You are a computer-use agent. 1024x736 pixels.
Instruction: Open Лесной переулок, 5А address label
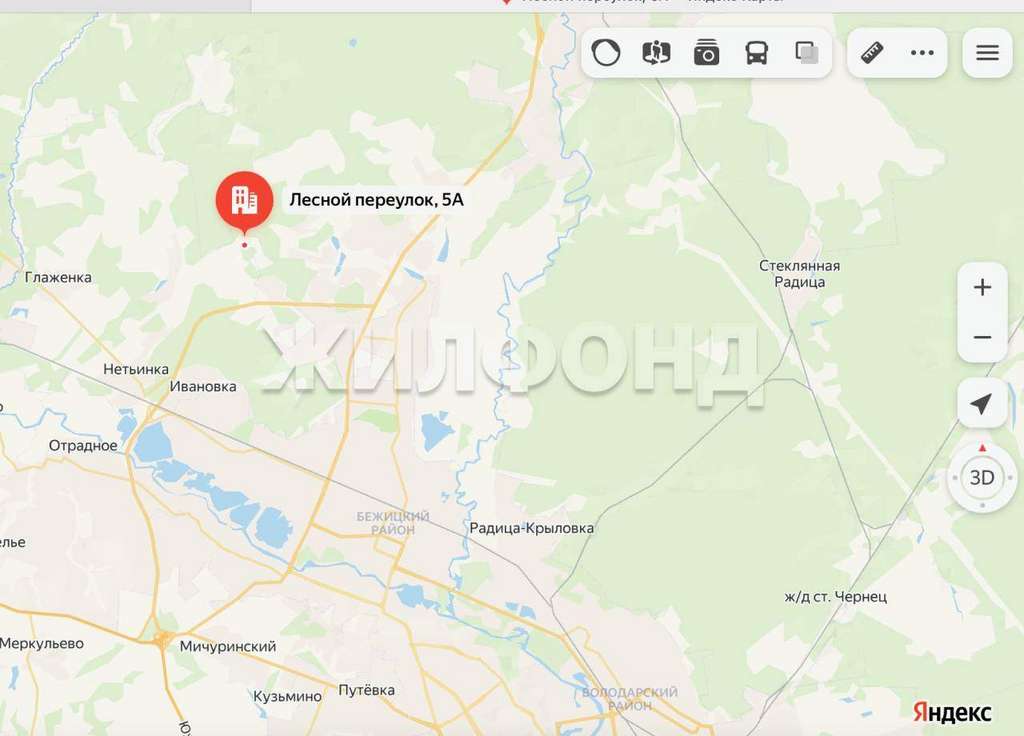coord(376,200)
